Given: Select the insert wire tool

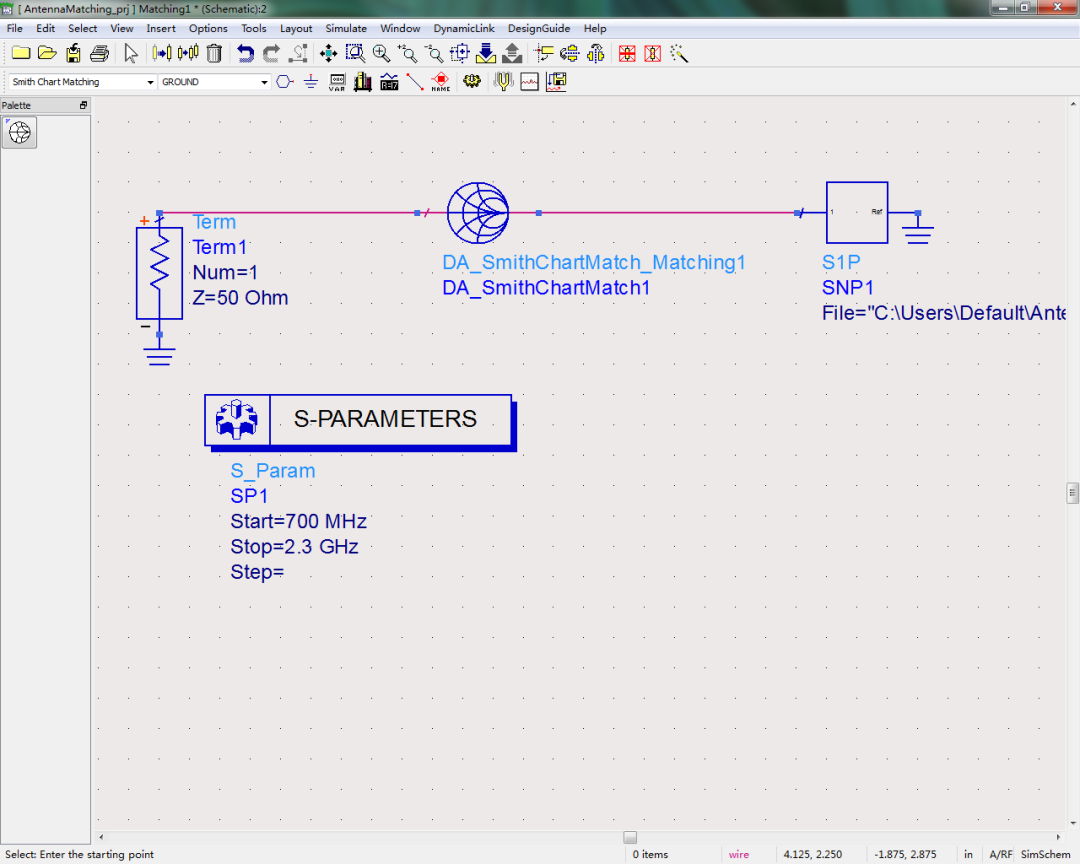Looking at the screenshot, I should (415, 82).
